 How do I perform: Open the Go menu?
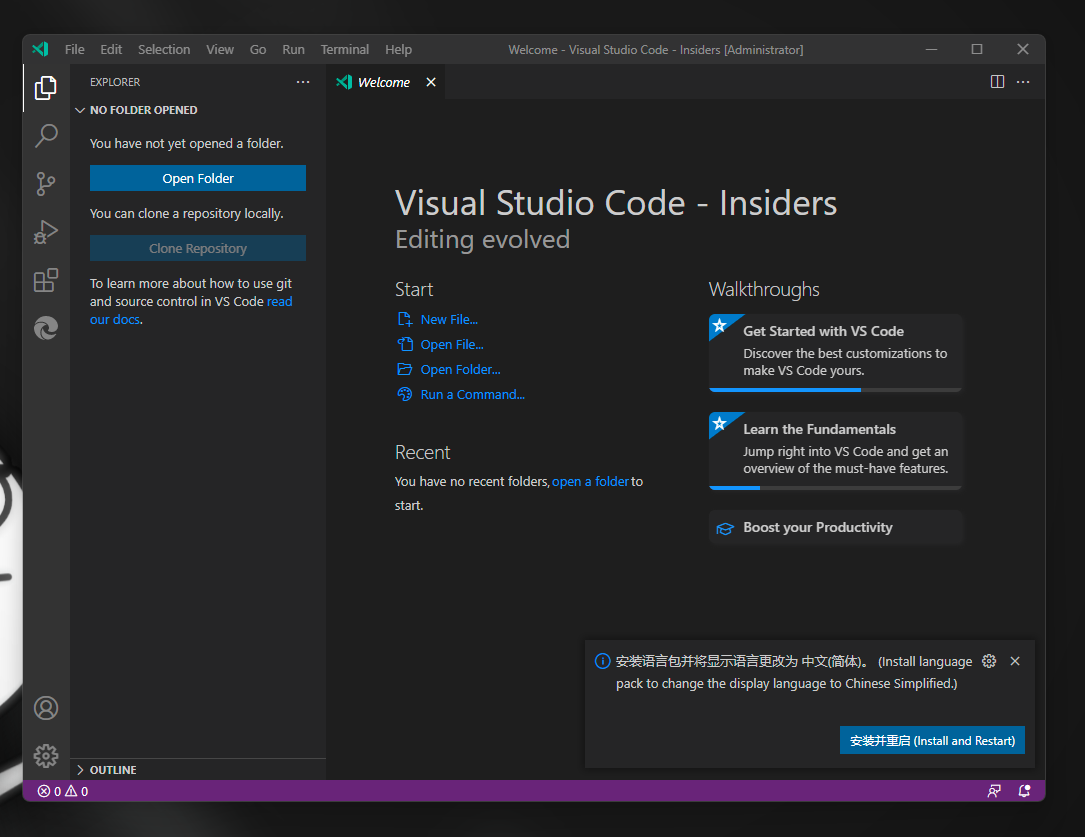(258, 50)
